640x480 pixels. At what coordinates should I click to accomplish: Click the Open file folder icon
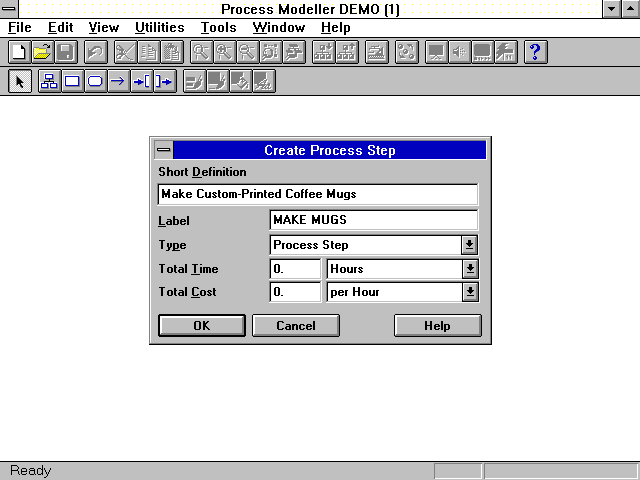[42, 52]
